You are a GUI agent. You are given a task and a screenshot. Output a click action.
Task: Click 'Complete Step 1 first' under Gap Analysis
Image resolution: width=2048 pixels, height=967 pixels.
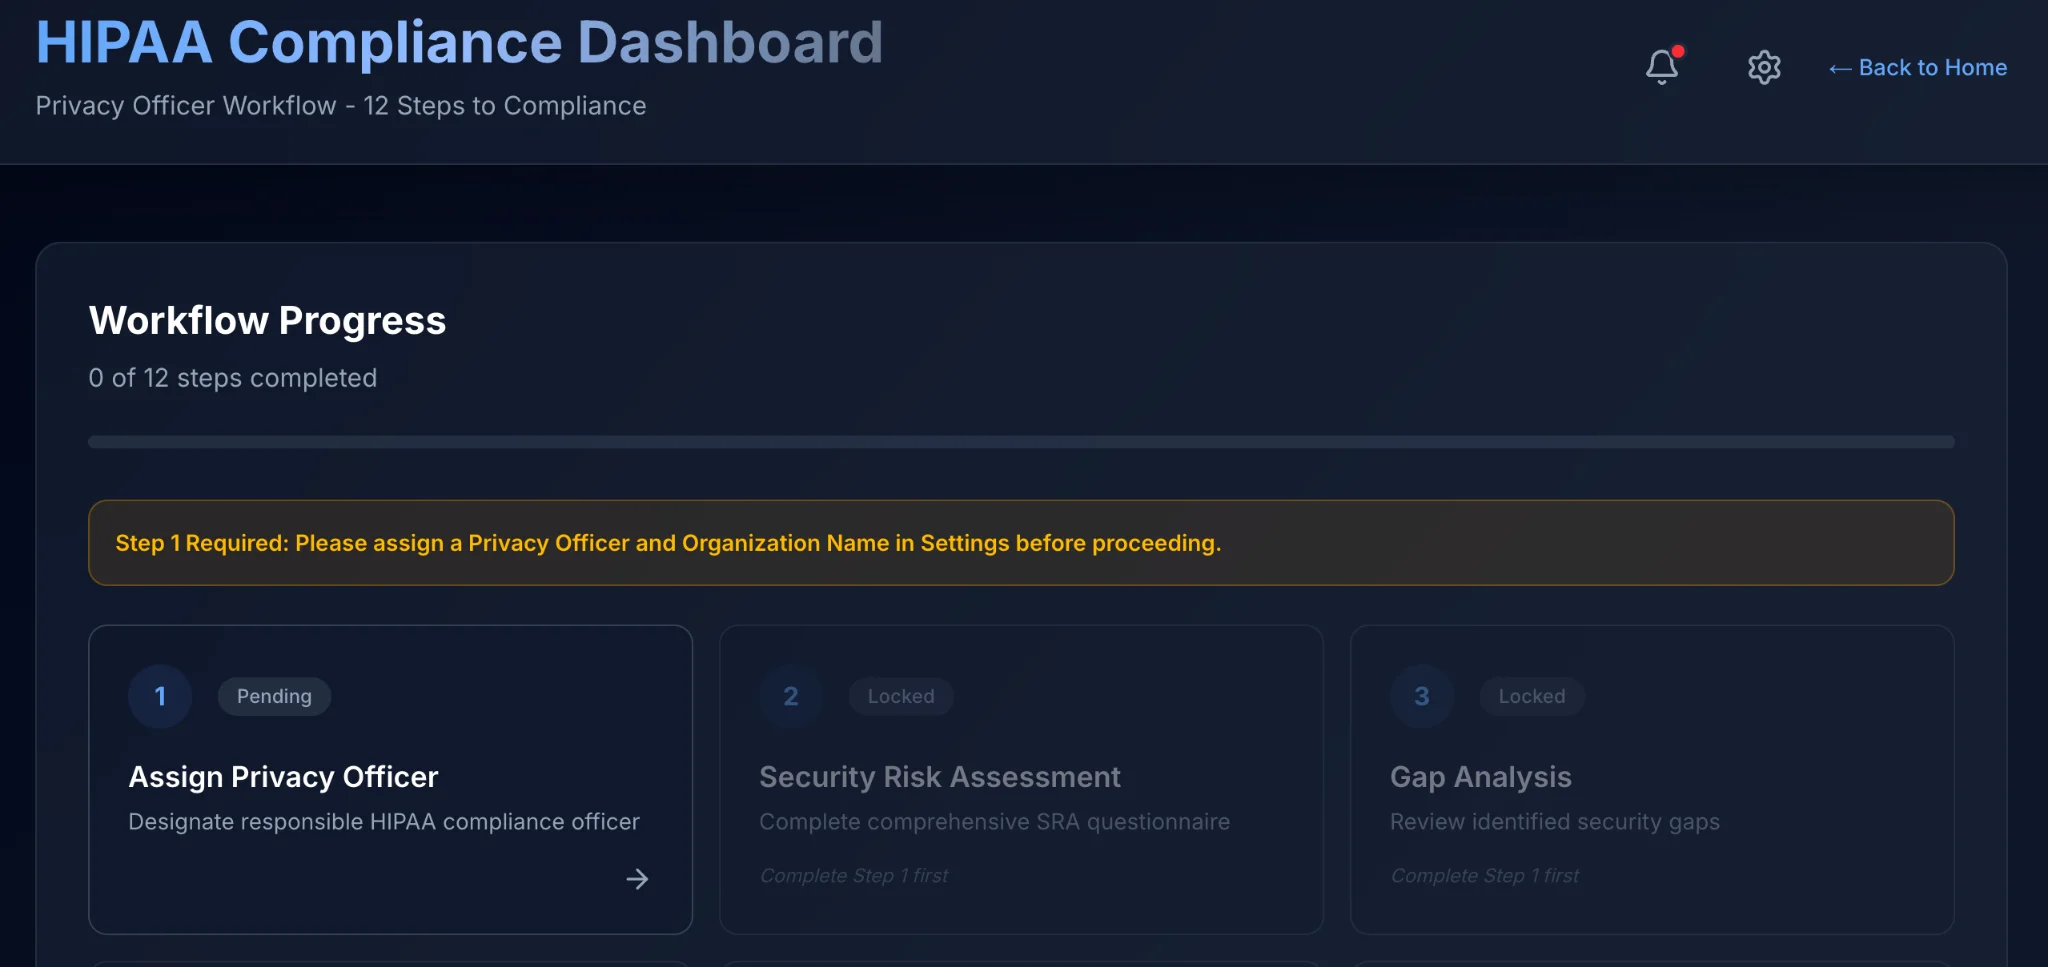click(1484, 876)
